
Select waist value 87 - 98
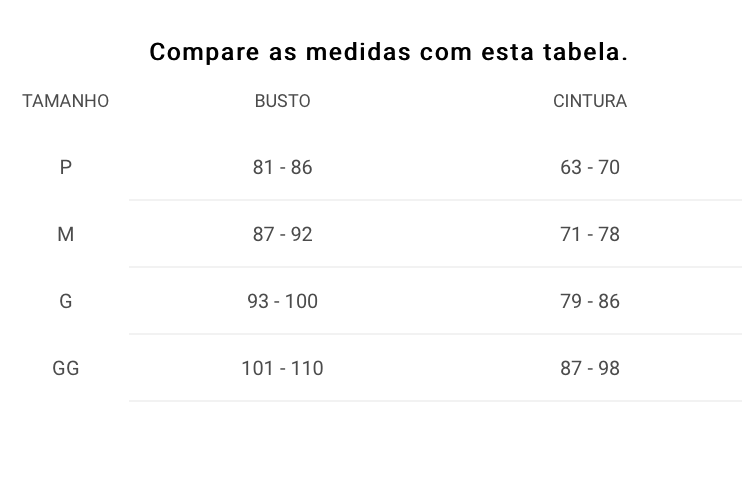pos(590,368)
